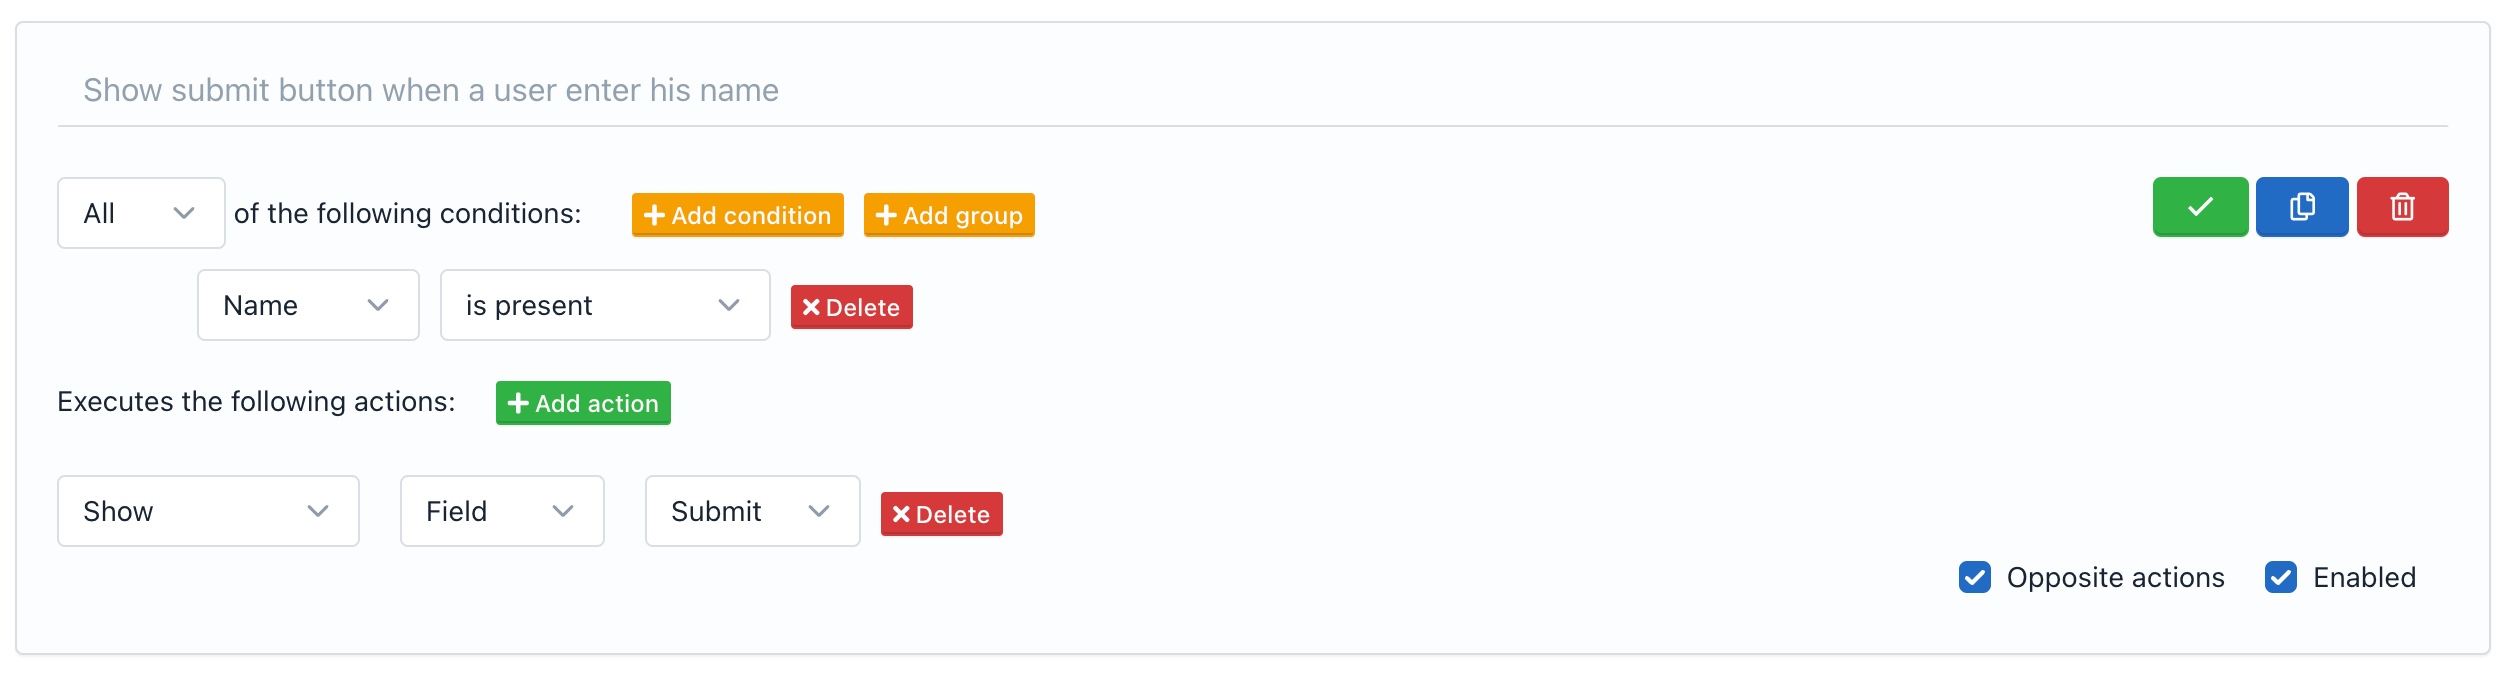
Task: Open the Field target type dropdown
Action: pos(501,511)
